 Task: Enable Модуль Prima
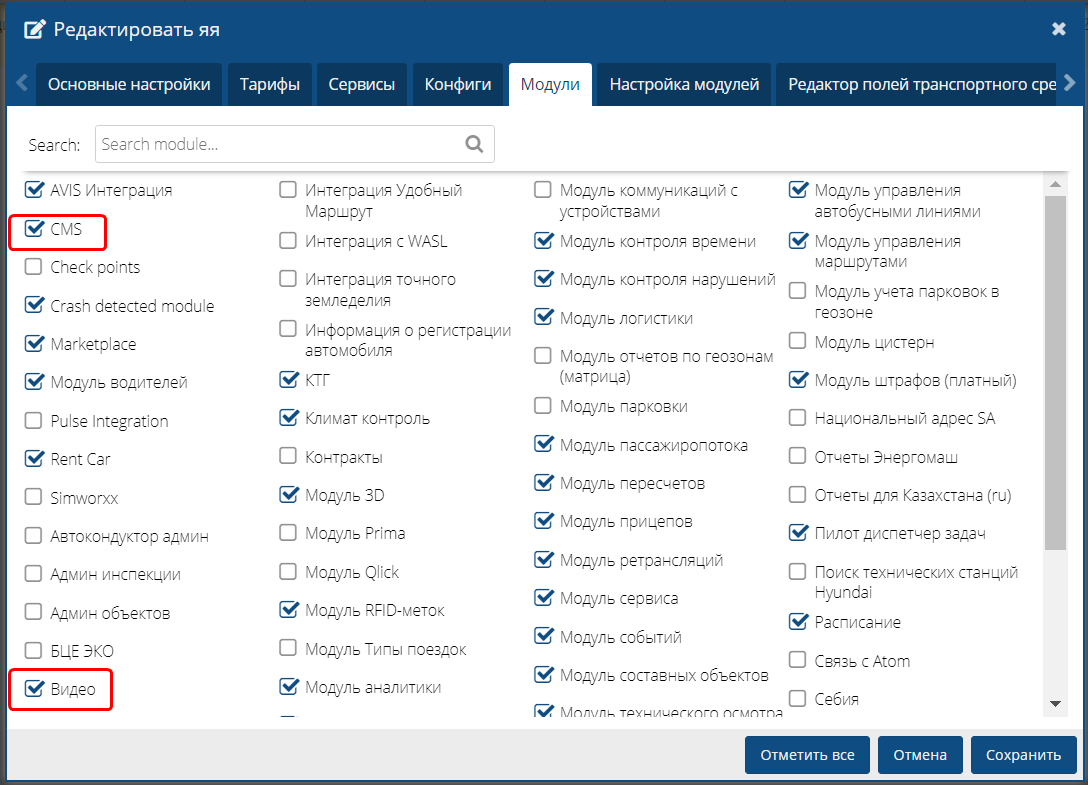(288, 533)
